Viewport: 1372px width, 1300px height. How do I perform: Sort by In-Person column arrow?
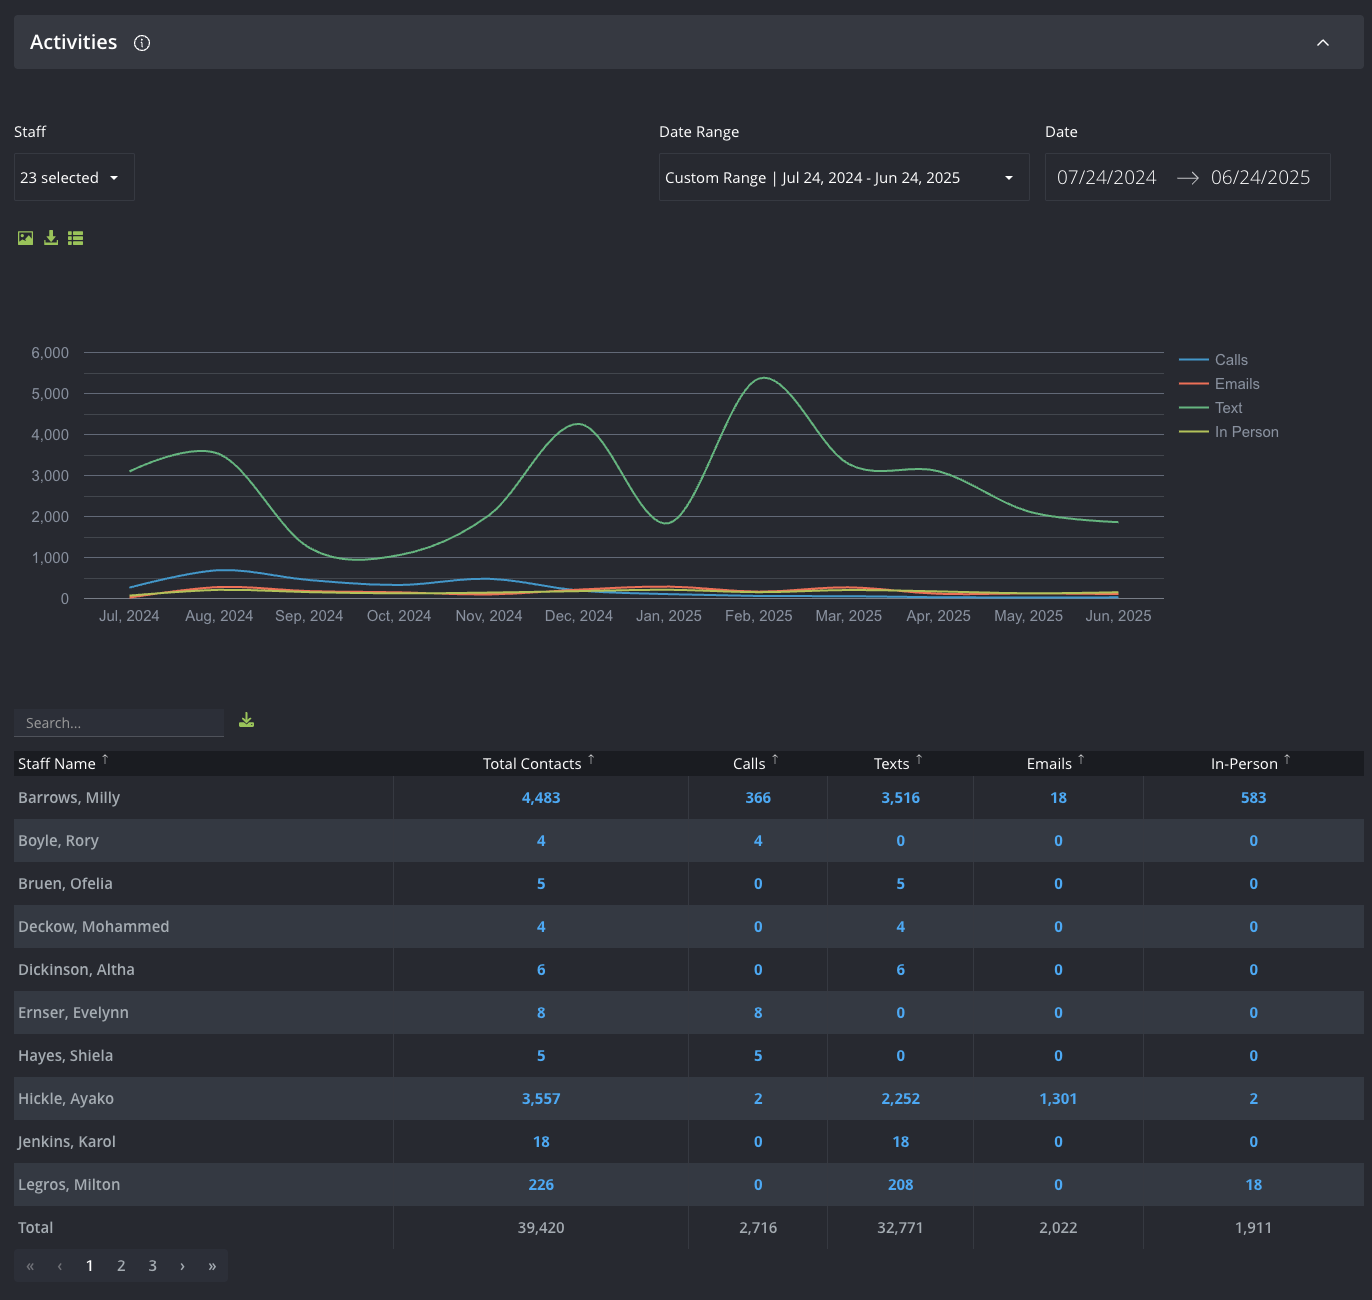tap(1287, 760)
